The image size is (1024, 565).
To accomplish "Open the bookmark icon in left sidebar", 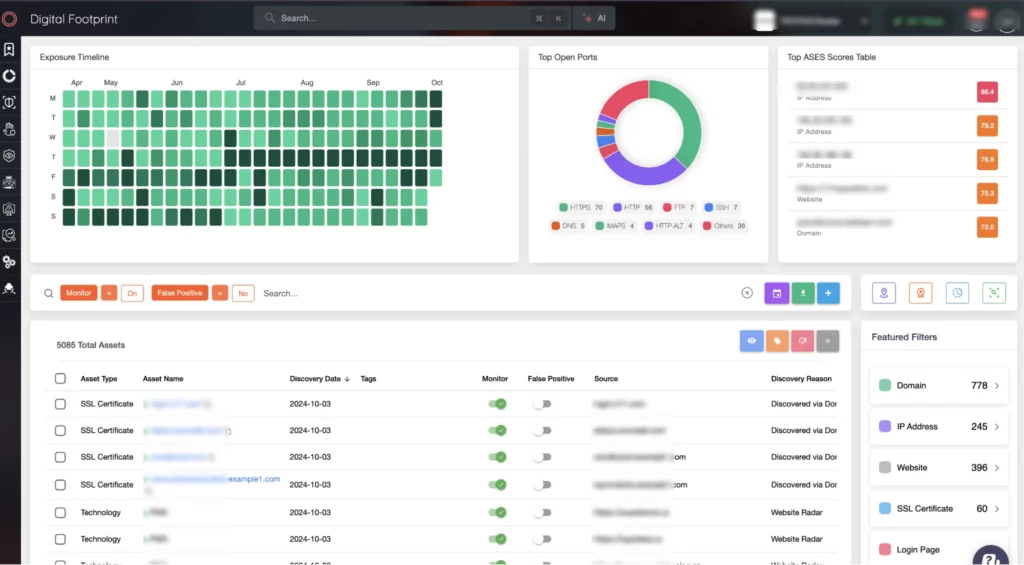I will point(9,49).
